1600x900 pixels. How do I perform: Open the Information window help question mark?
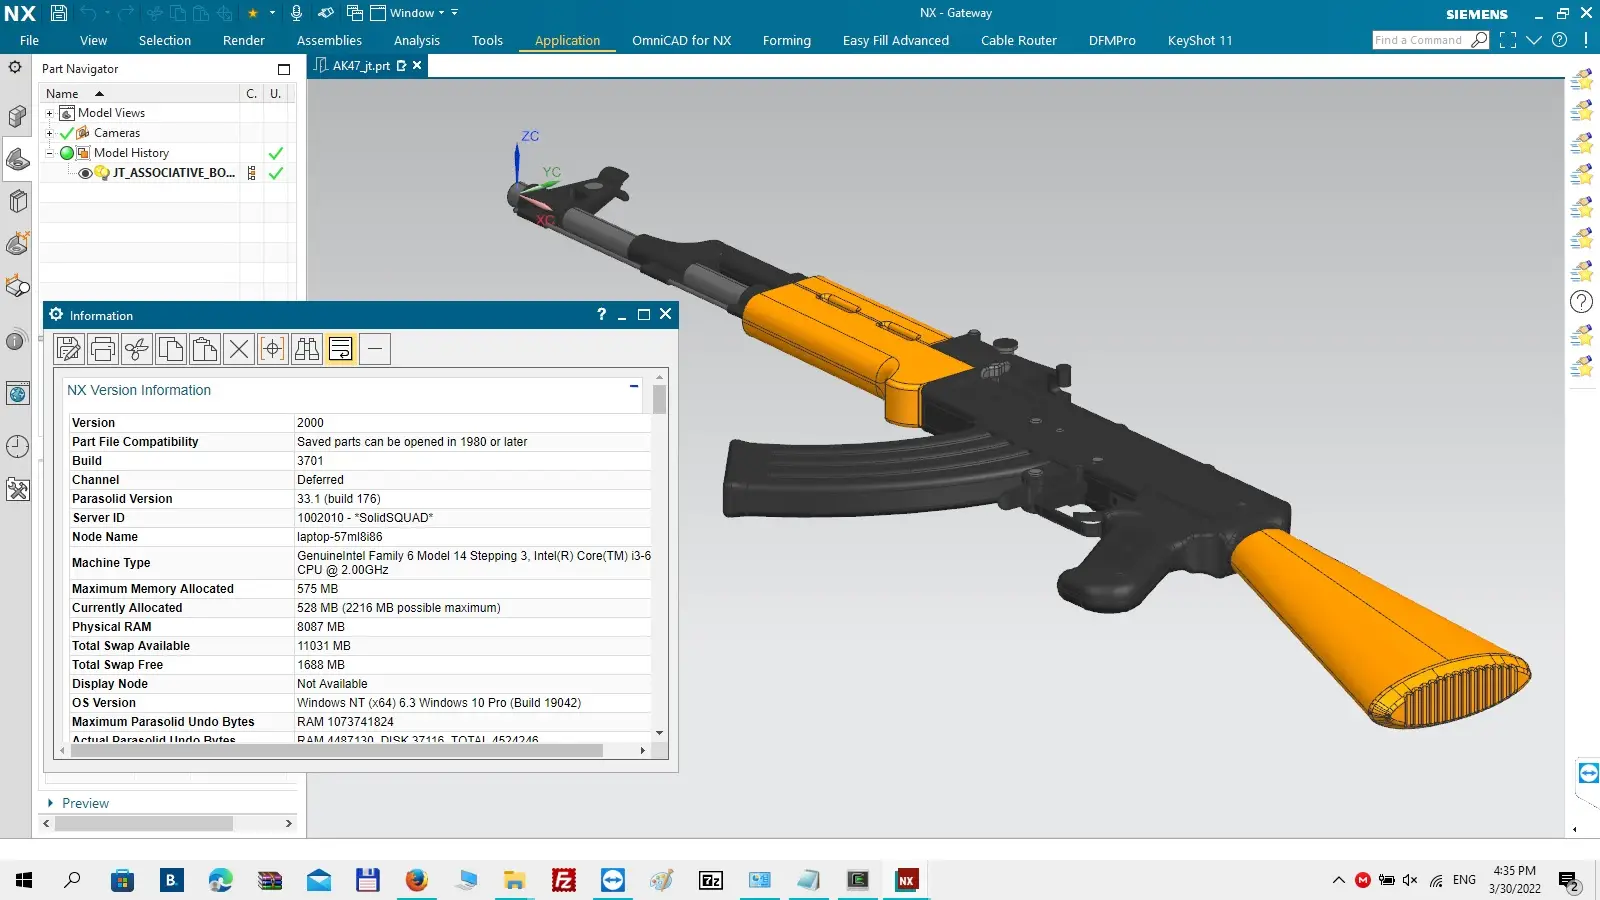pyautogui.click(x=601, y=314)
